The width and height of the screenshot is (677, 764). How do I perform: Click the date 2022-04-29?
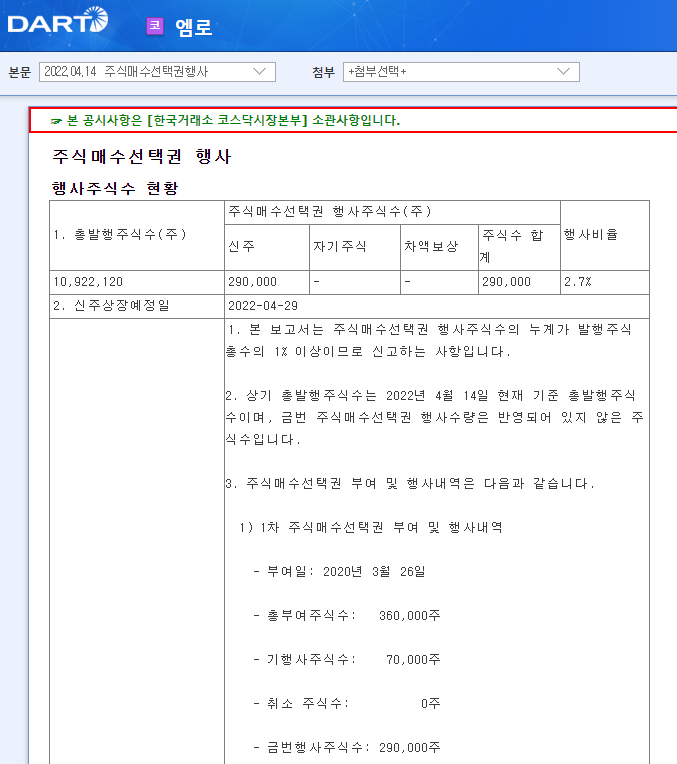click(x=263, y=306)
